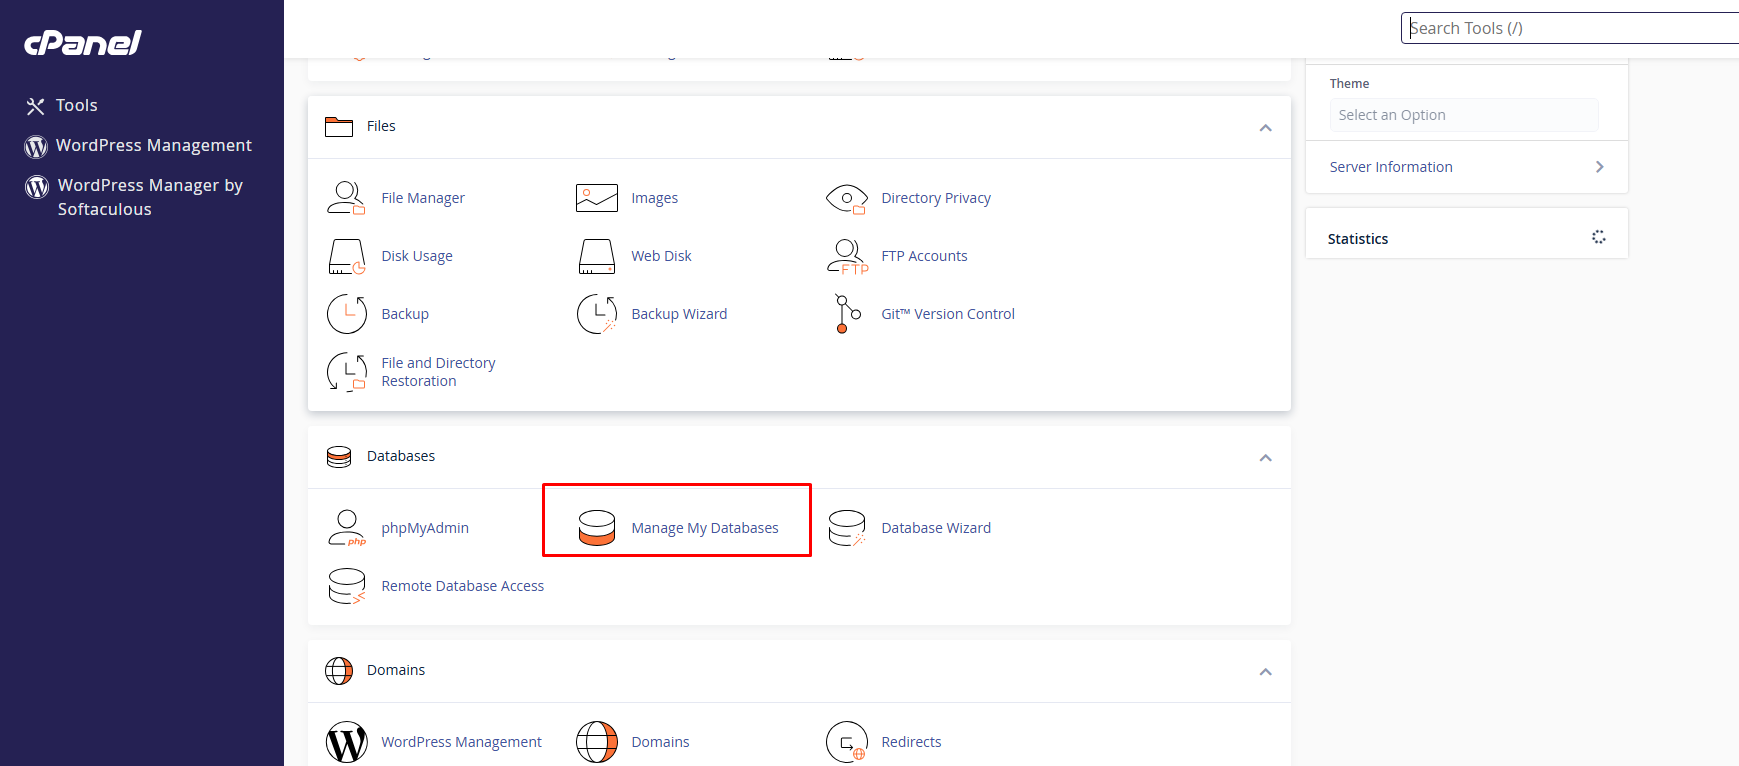
Task: Click the Tools wrench icon in sidebar
Action: pyautogui.click(x=36, y=106)
